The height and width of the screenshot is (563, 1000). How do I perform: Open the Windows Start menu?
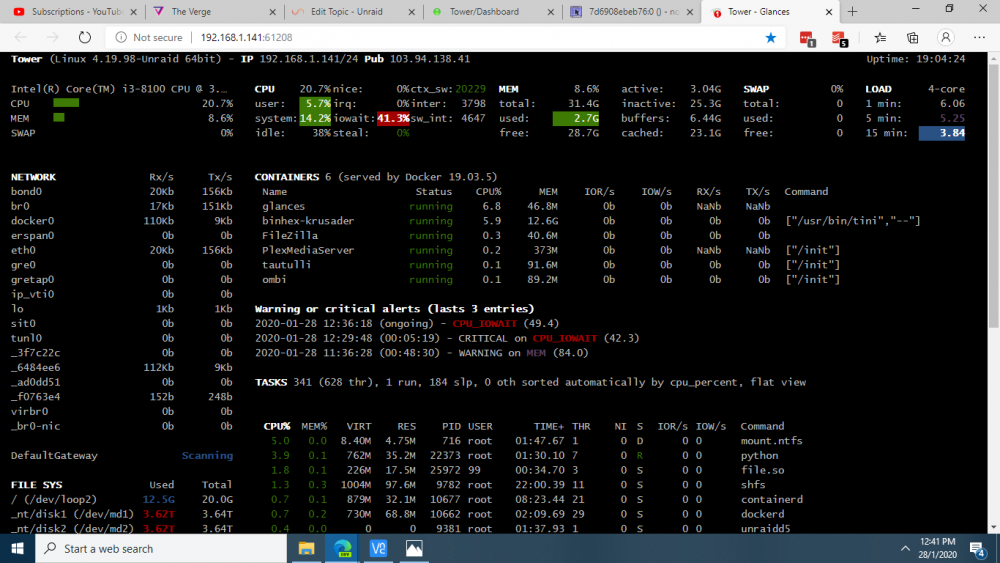click(17, 548)
